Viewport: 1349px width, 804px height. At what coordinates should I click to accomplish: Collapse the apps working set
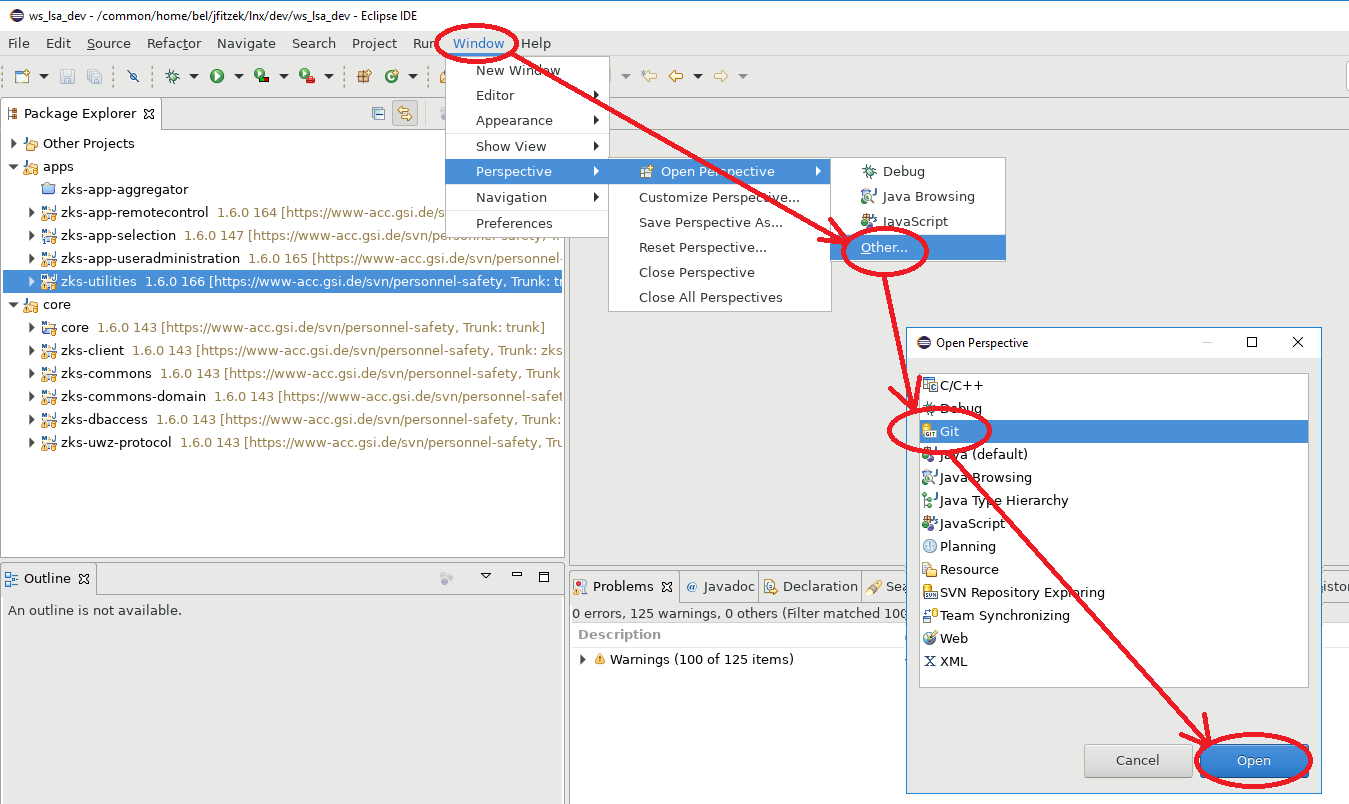tap(14, 167)
